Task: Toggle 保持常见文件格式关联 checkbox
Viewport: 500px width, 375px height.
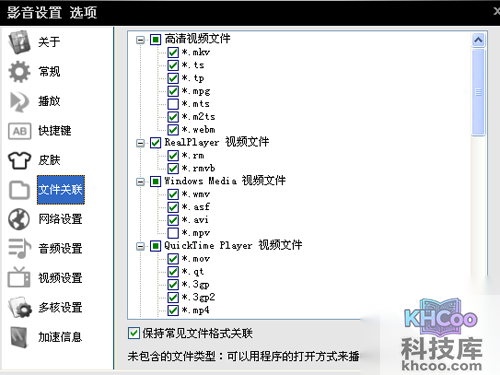Action: [134, 333]
